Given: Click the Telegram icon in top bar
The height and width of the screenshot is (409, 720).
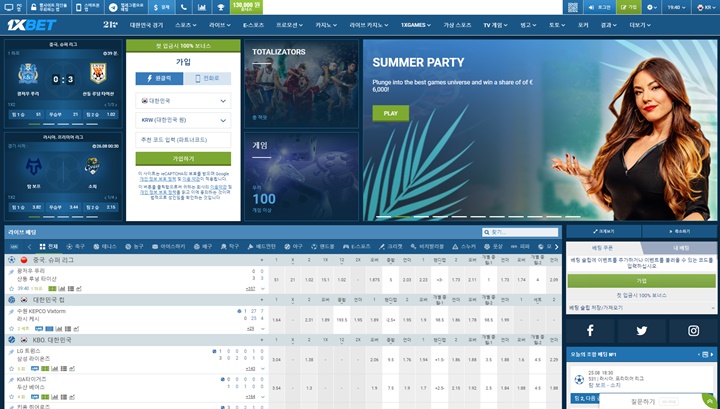Looking at the screenshot, I should click(x=113, y=7).
